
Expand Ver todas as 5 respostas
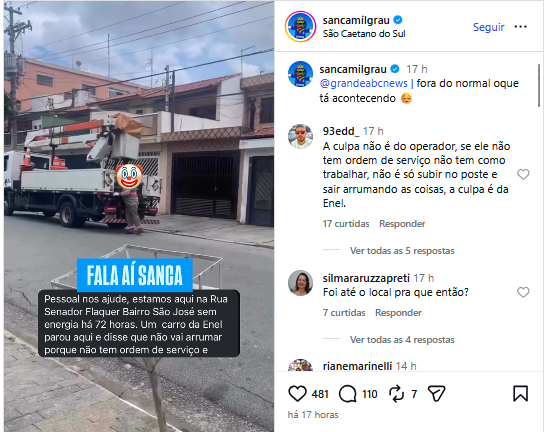(x=402, y=251)
